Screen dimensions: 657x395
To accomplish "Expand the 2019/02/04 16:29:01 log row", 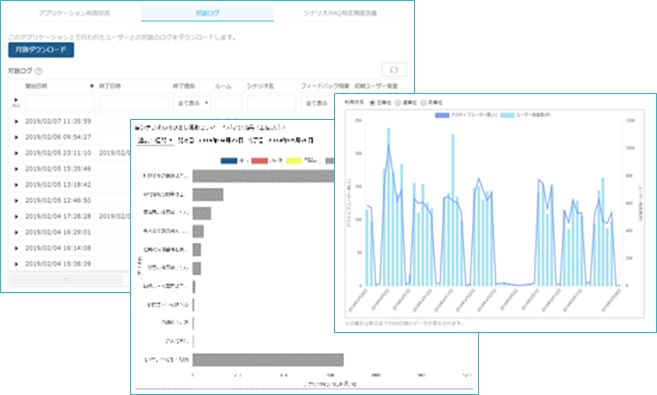I will pos(16,232).
